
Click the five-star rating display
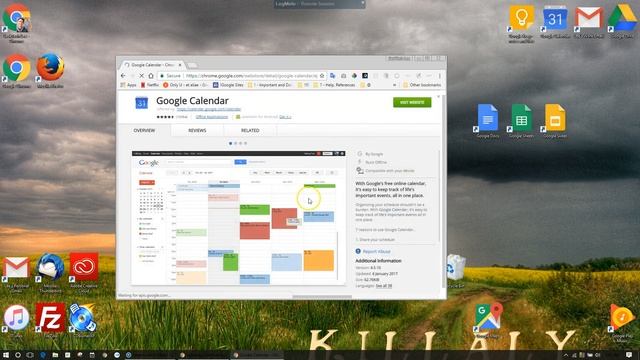pos(165,117)
